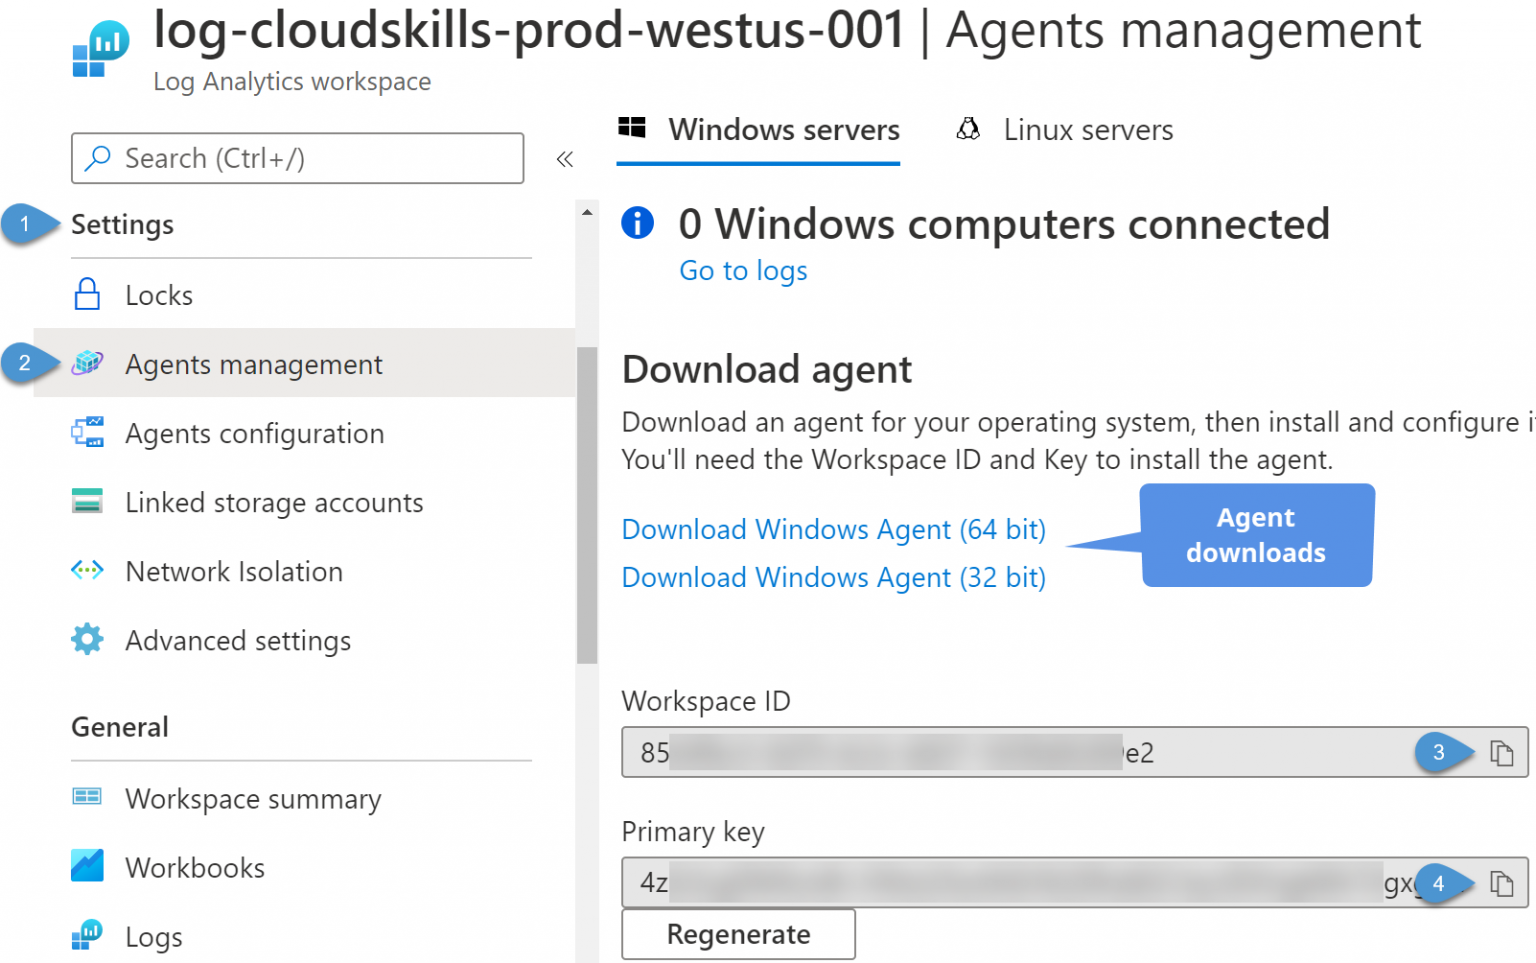The height and width of the screenshot is (963, 1536).
Task: Open Advanced settings gear icon
Action: (87, 640)
